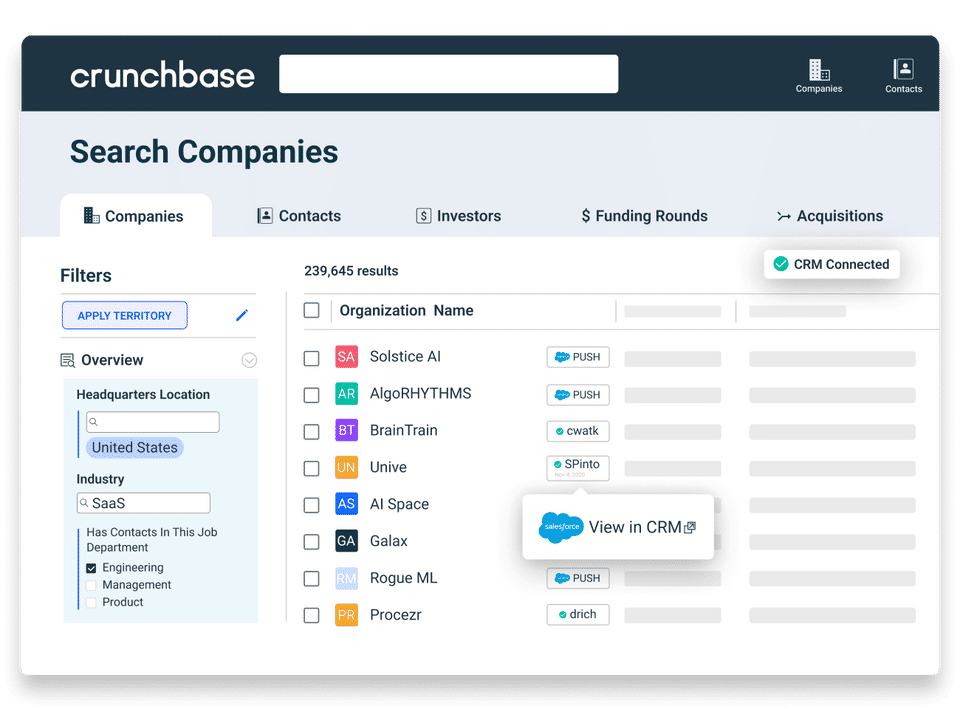Check the AlgoRHYTHMS row checkbox
960x709 pixels.
pos(312,395)
